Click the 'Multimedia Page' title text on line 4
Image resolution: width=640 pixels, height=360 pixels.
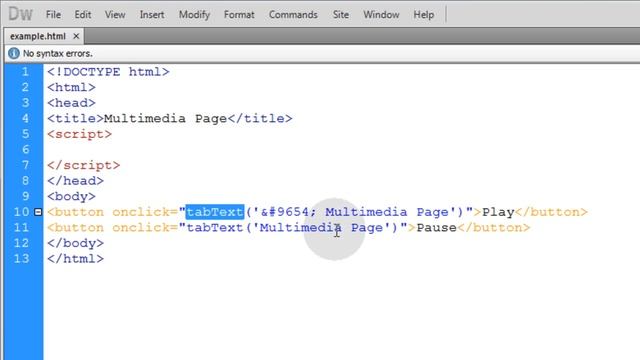[165, 118]
